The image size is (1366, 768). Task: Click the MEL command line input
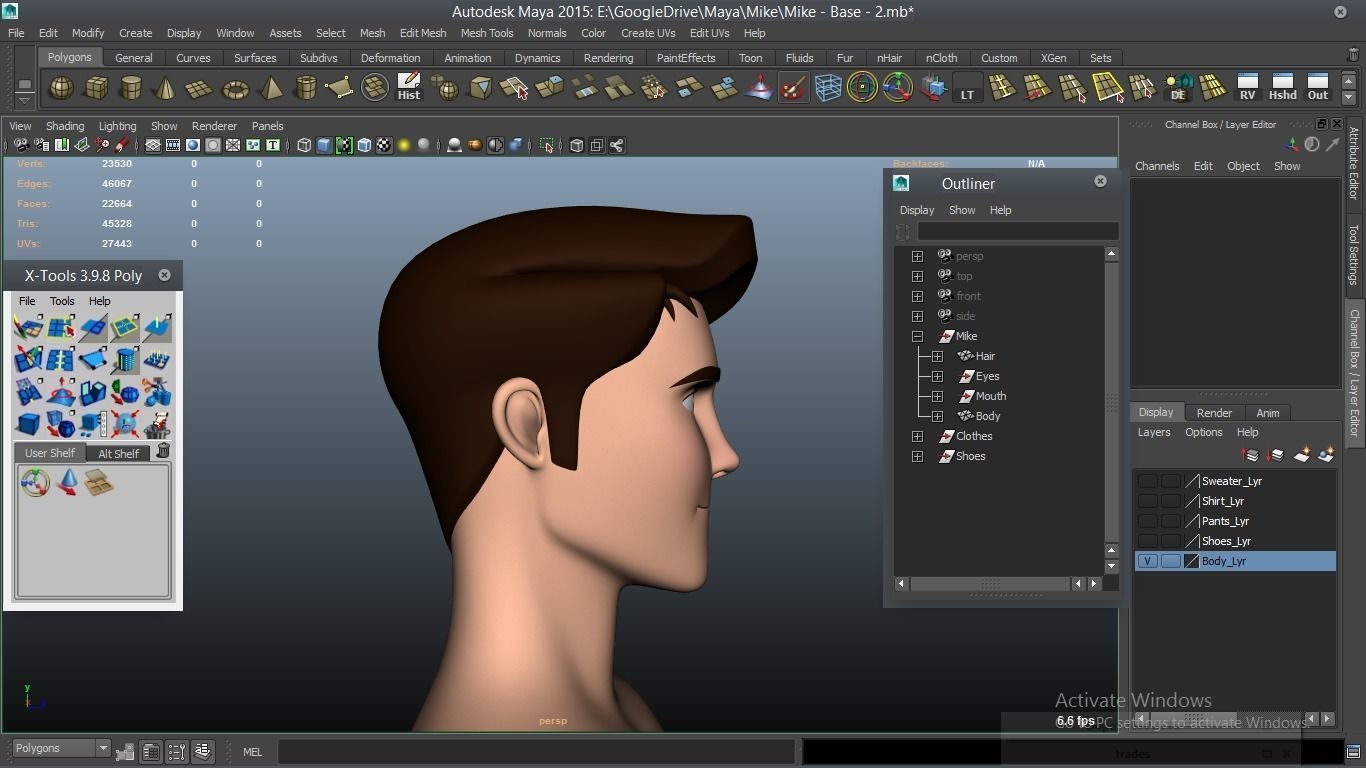536,752
